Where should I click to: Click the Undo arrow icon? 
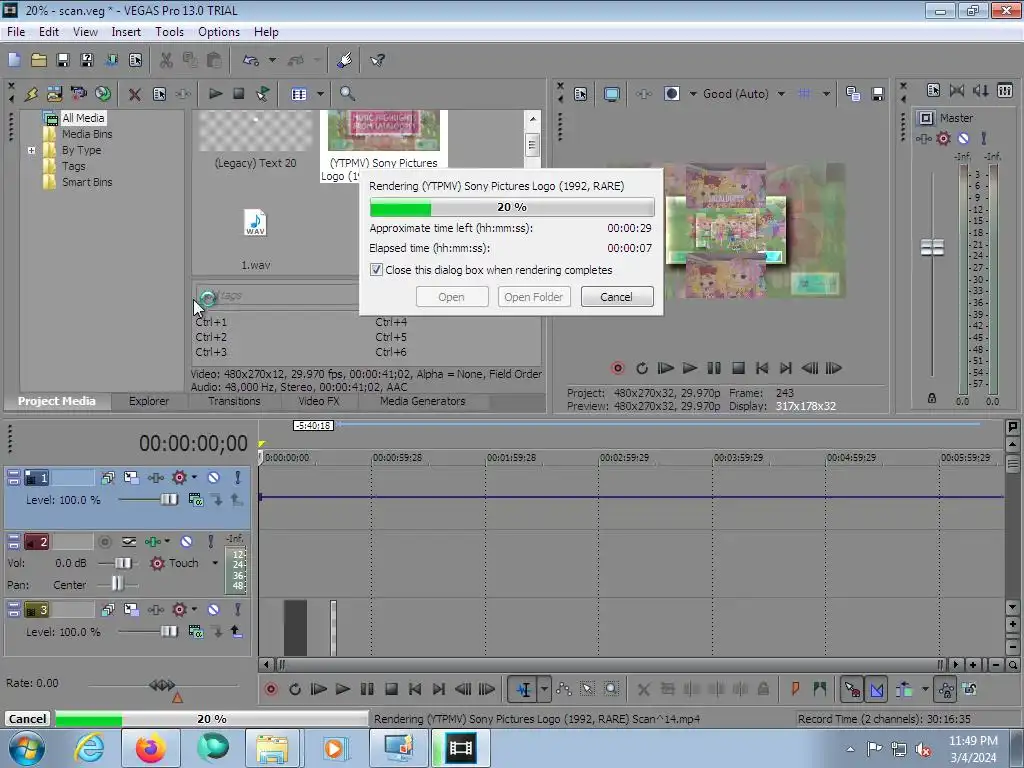point(251,60)
